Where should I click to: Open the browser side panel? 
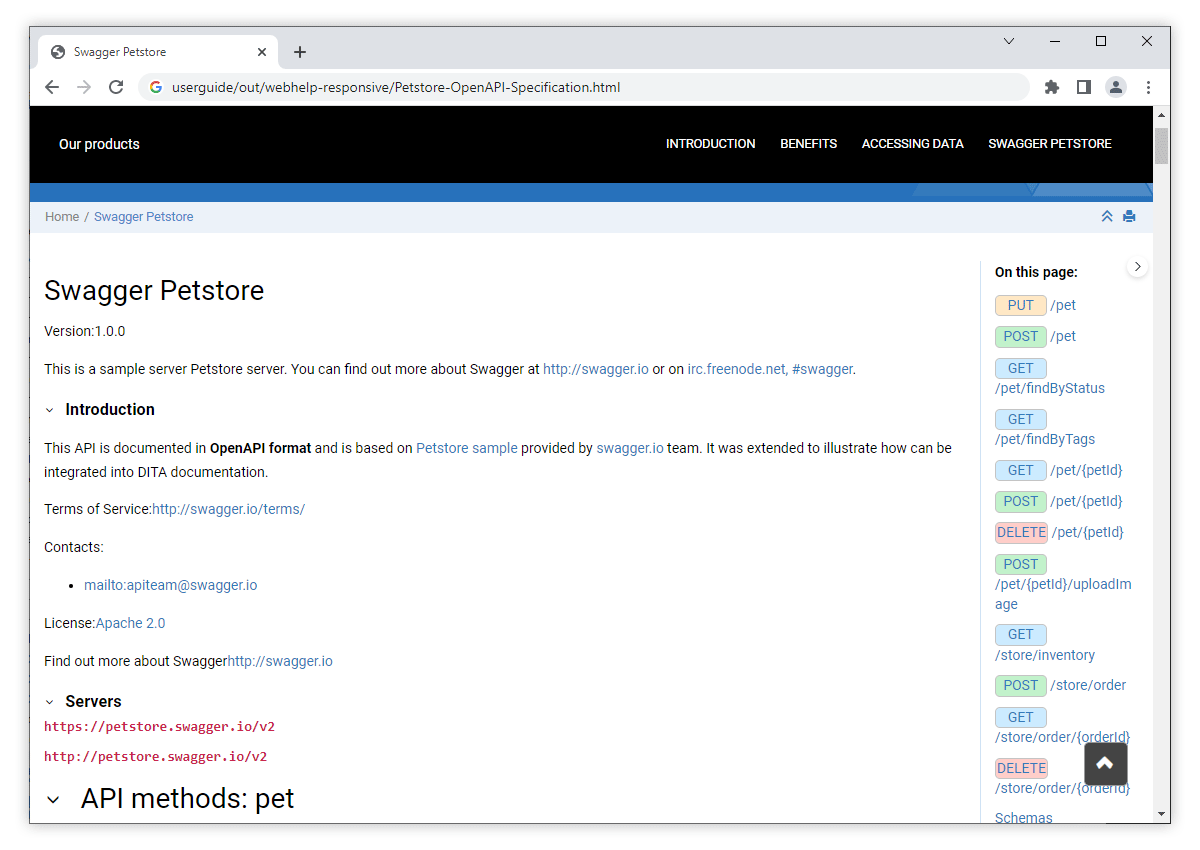click(x=1083, y=87)
